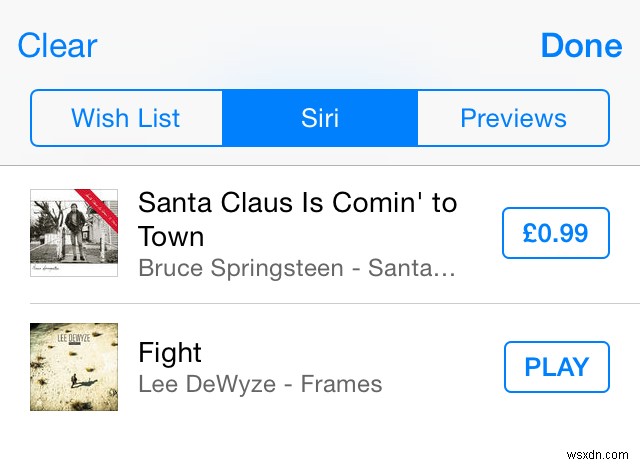Select the Siri tab
Screen dimensions: 640x465
point(319,118)
